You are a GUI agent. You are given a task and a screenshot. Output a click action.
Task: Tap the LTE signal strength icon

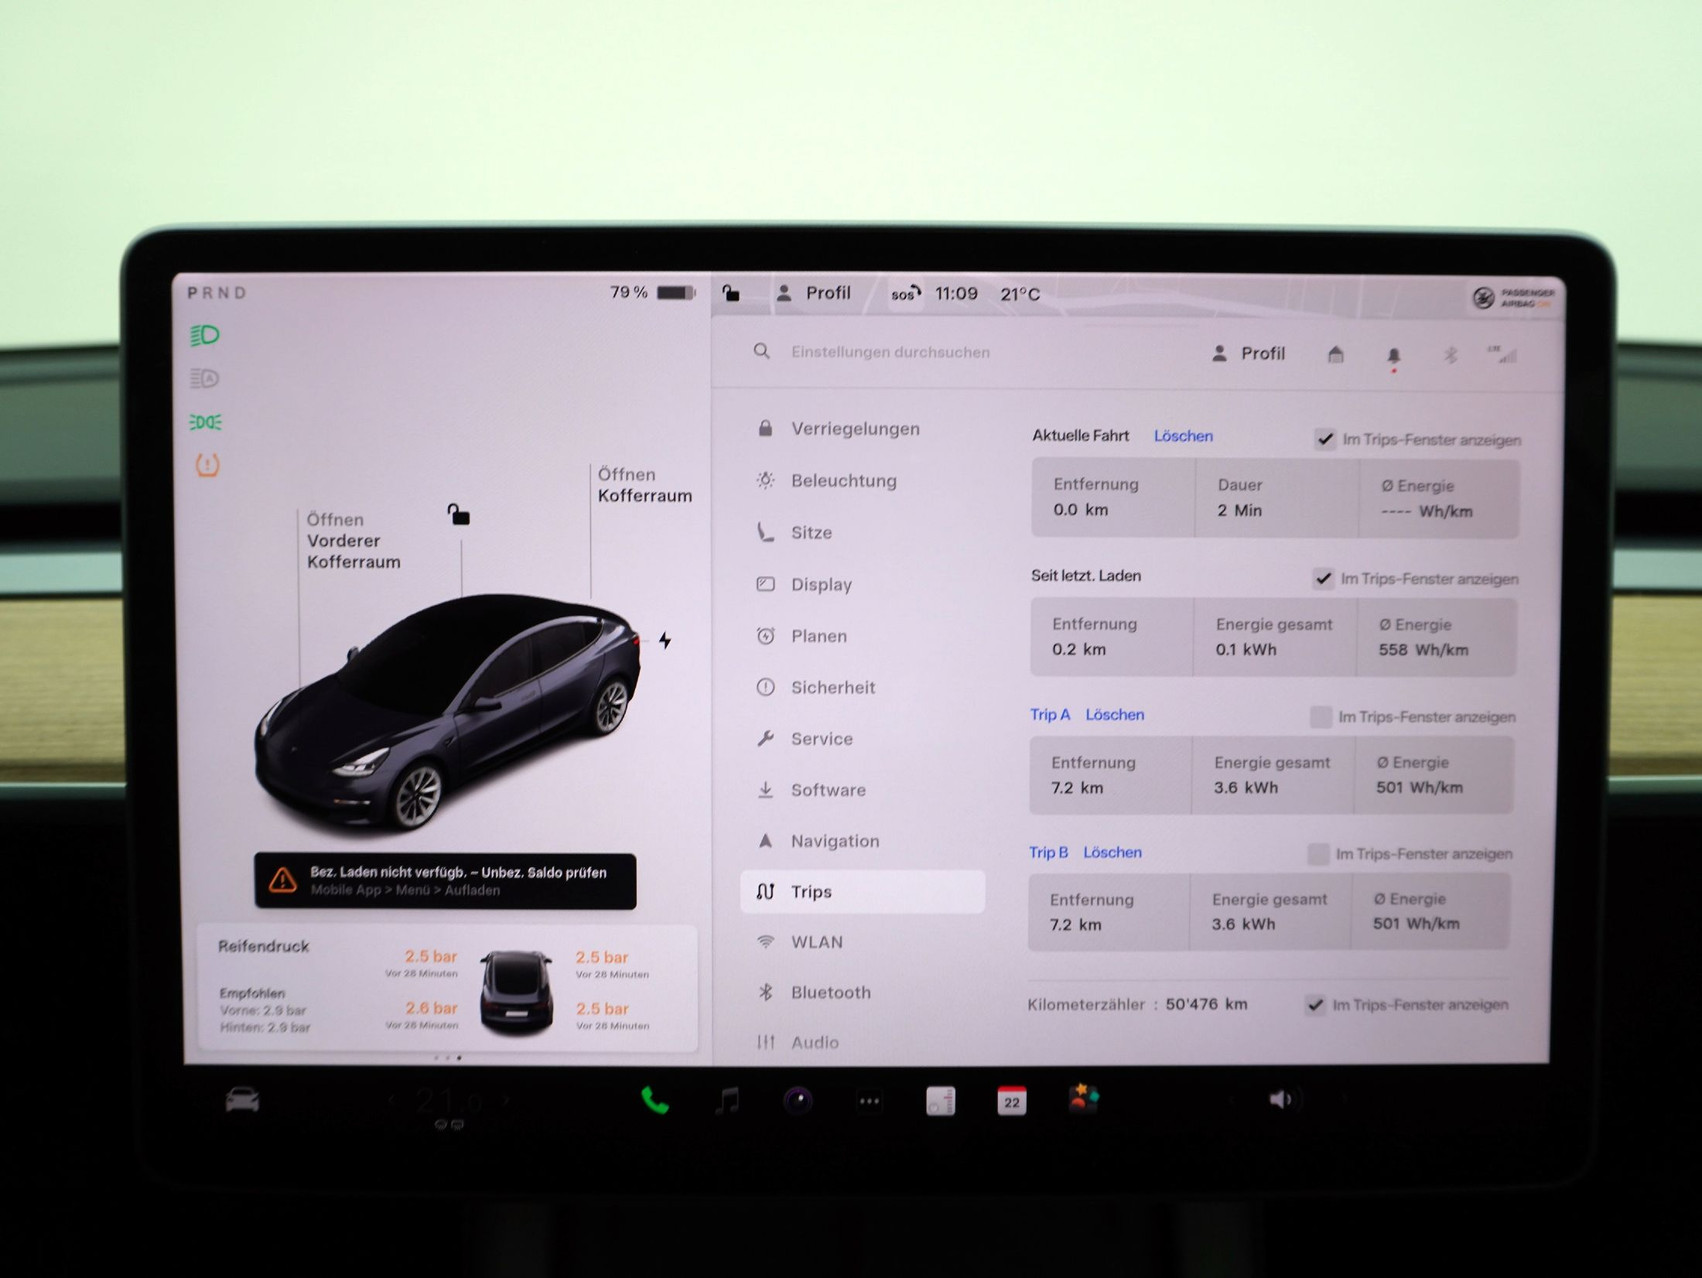pyautogui.click(x=1501, y=354)
